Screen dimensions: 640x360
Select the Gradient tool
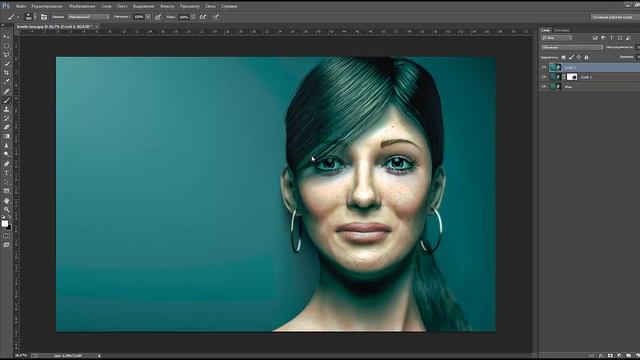pos(6,136)
